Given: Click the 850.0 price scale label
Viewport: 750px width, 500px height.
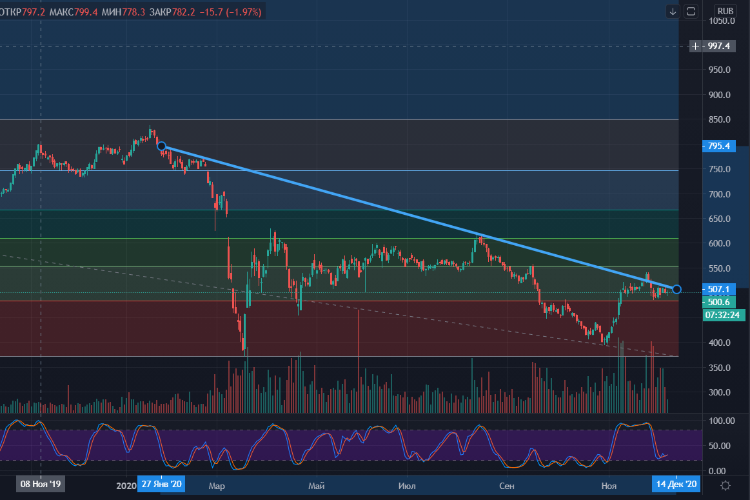Looking at the screenshot, I should (x=720, y=120).
